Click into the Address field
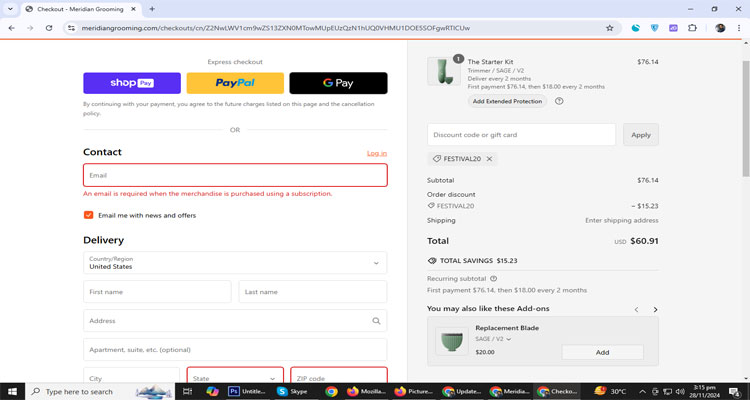This screenshot has height=400, width=750. (x=235, y=321)
